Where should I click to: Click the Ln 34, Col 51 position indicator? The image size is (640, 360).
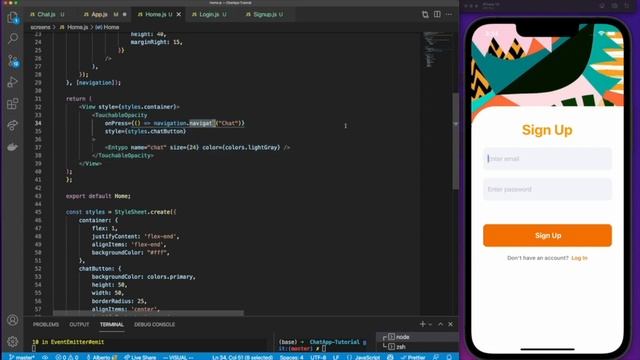[x=242, y=357]
